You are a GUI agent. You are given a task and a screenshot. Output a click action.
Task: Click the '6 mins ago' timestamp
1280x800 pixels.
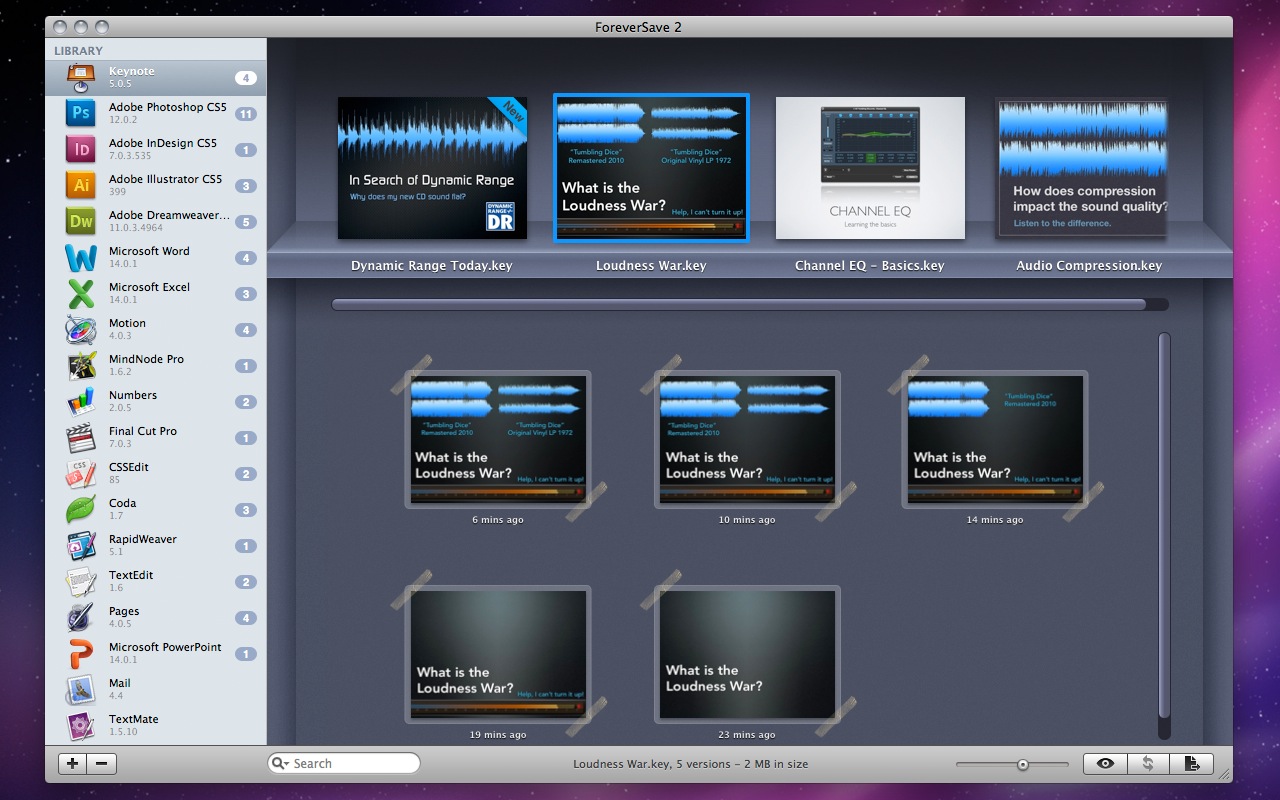click(x=498, y=520)
